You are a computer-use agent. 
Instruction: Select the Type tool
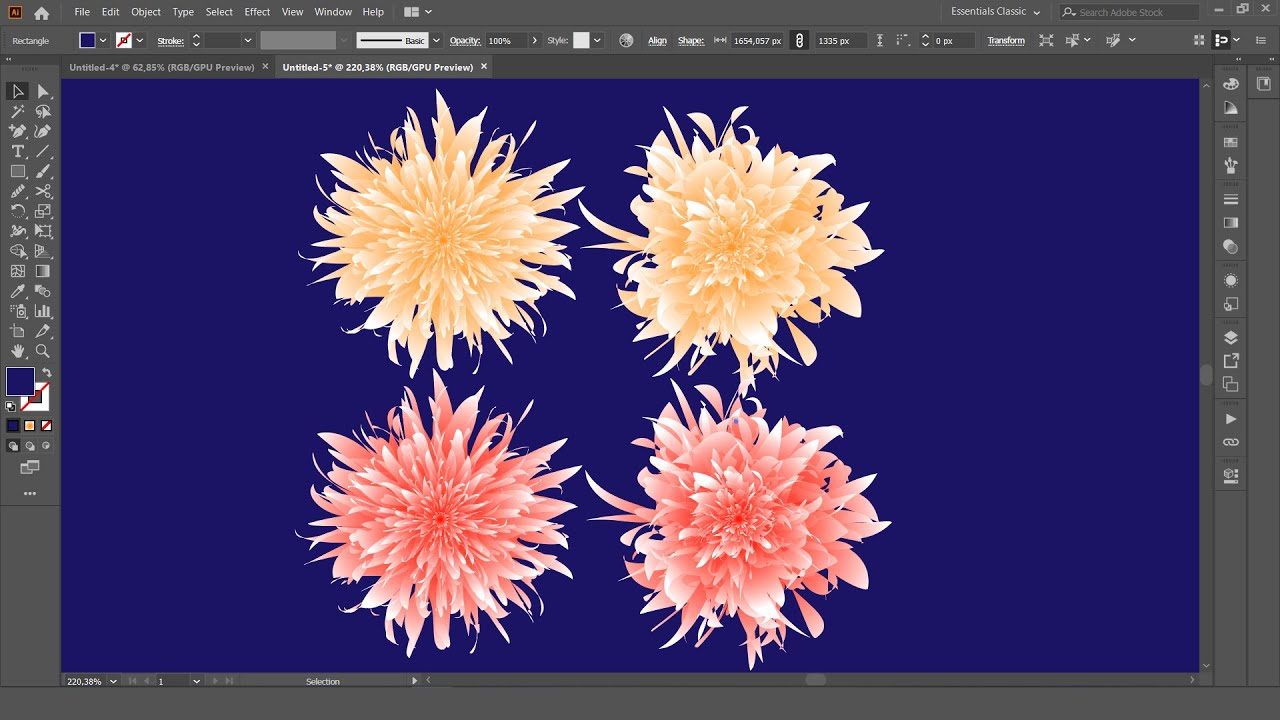pyautogui.click(x=18, y=151)
